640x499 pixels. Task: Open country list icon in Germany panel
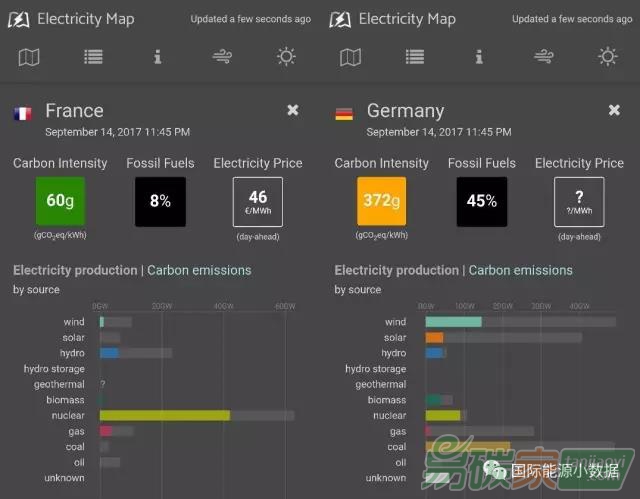415,57
